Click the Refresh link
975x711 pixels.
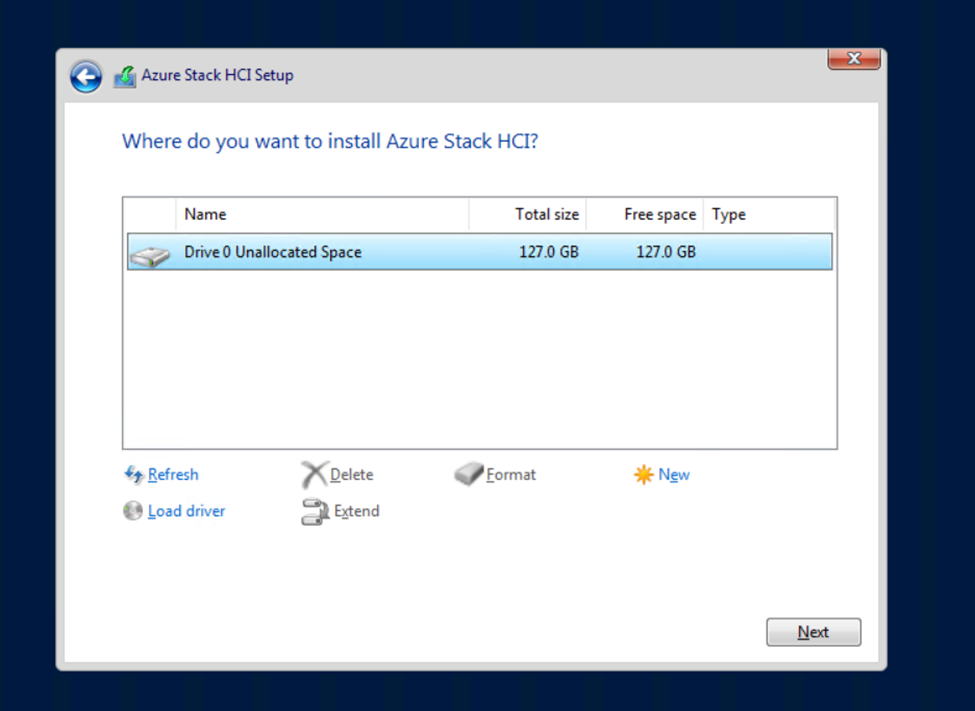pos(173,475)
